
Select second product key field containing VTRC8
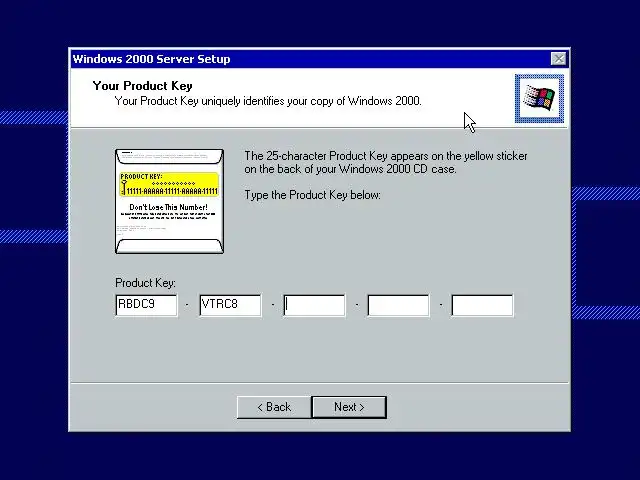pyautogui.click(x=231, y=305)
